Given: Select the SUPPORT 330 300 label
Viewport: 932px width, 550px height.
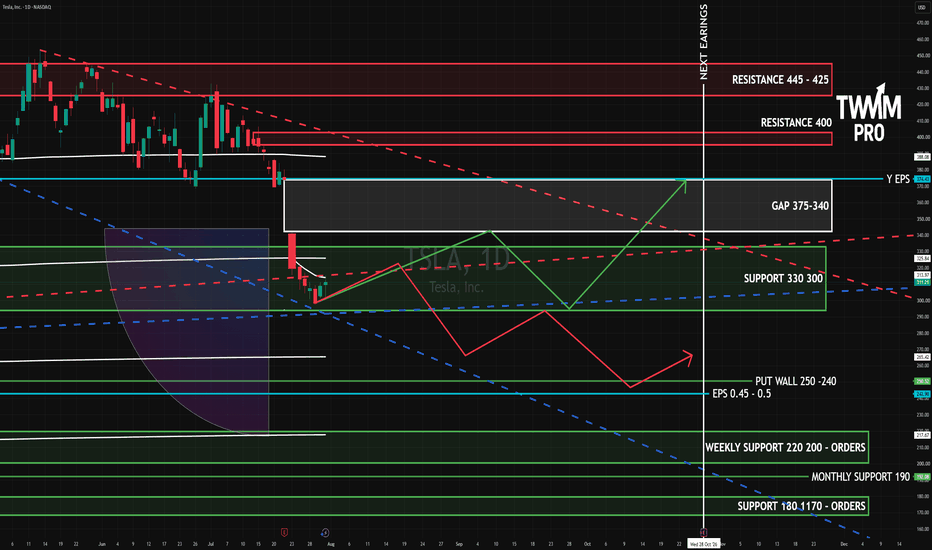Looking at the screenshot, I should (x=783, y=278).
